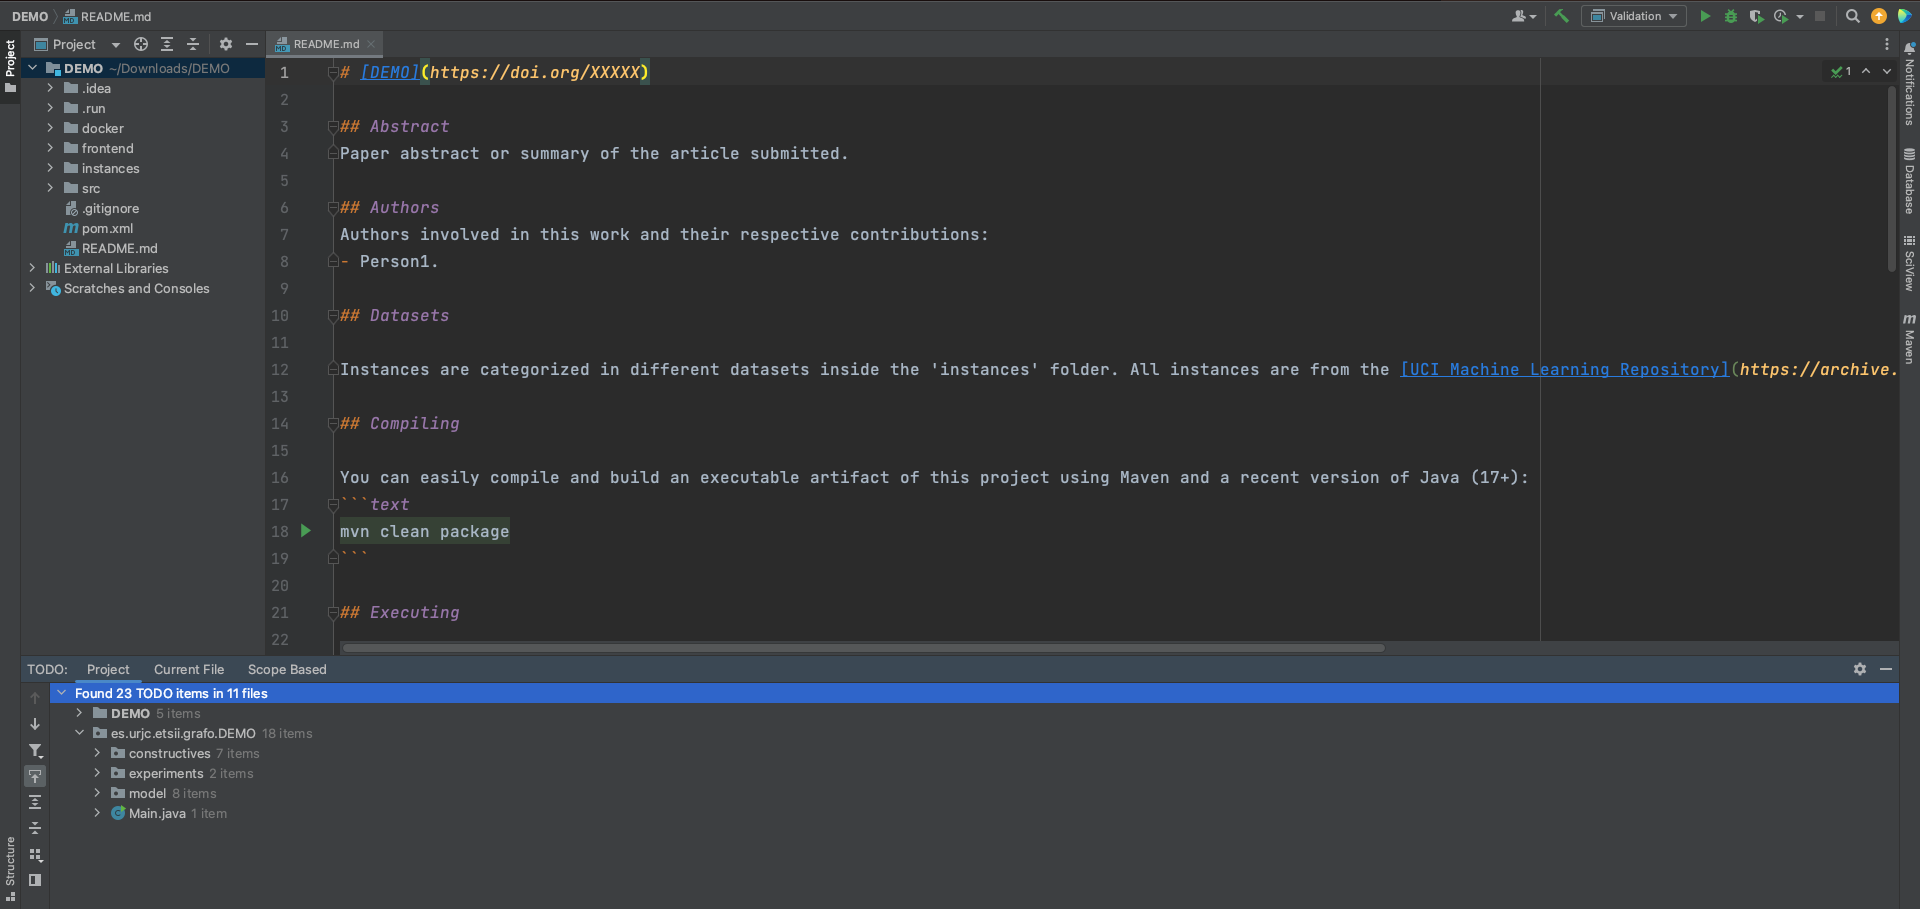Open the profiler run options dropdown arrow
This screenshot has width=1920, height=909.
[x=1800, y=16]
